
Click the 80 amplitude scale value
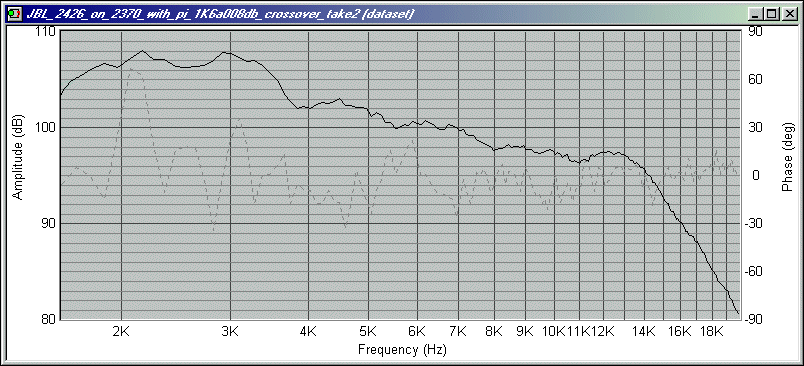coord(50,318)
